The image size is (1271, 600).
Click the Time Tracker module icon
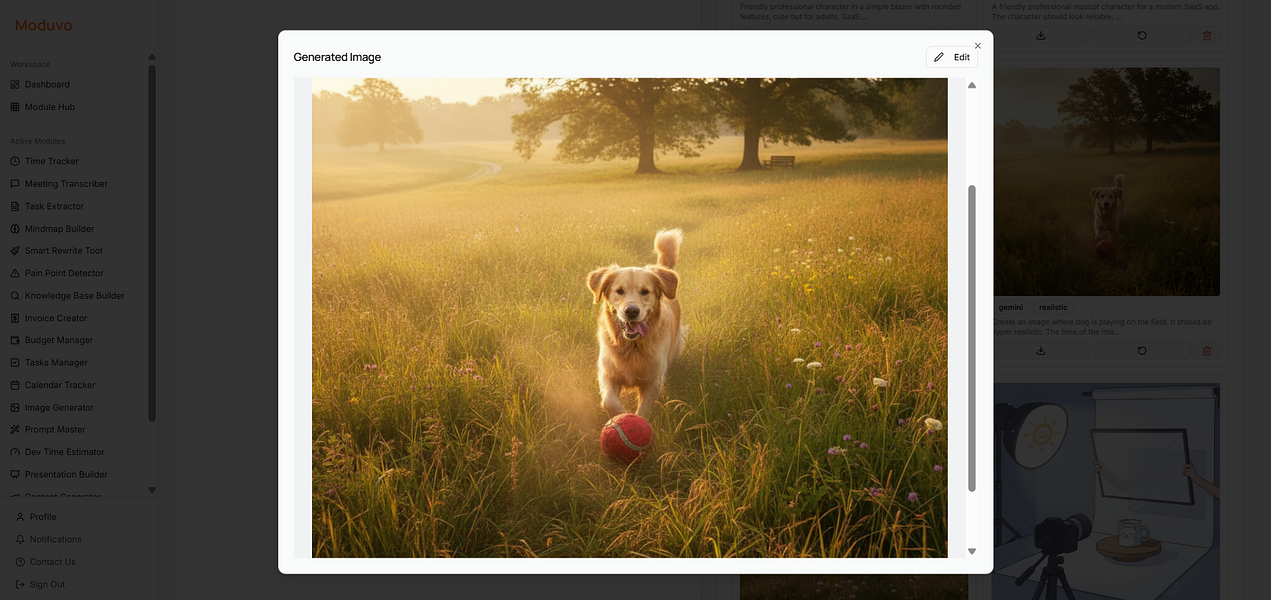point(15,162)
